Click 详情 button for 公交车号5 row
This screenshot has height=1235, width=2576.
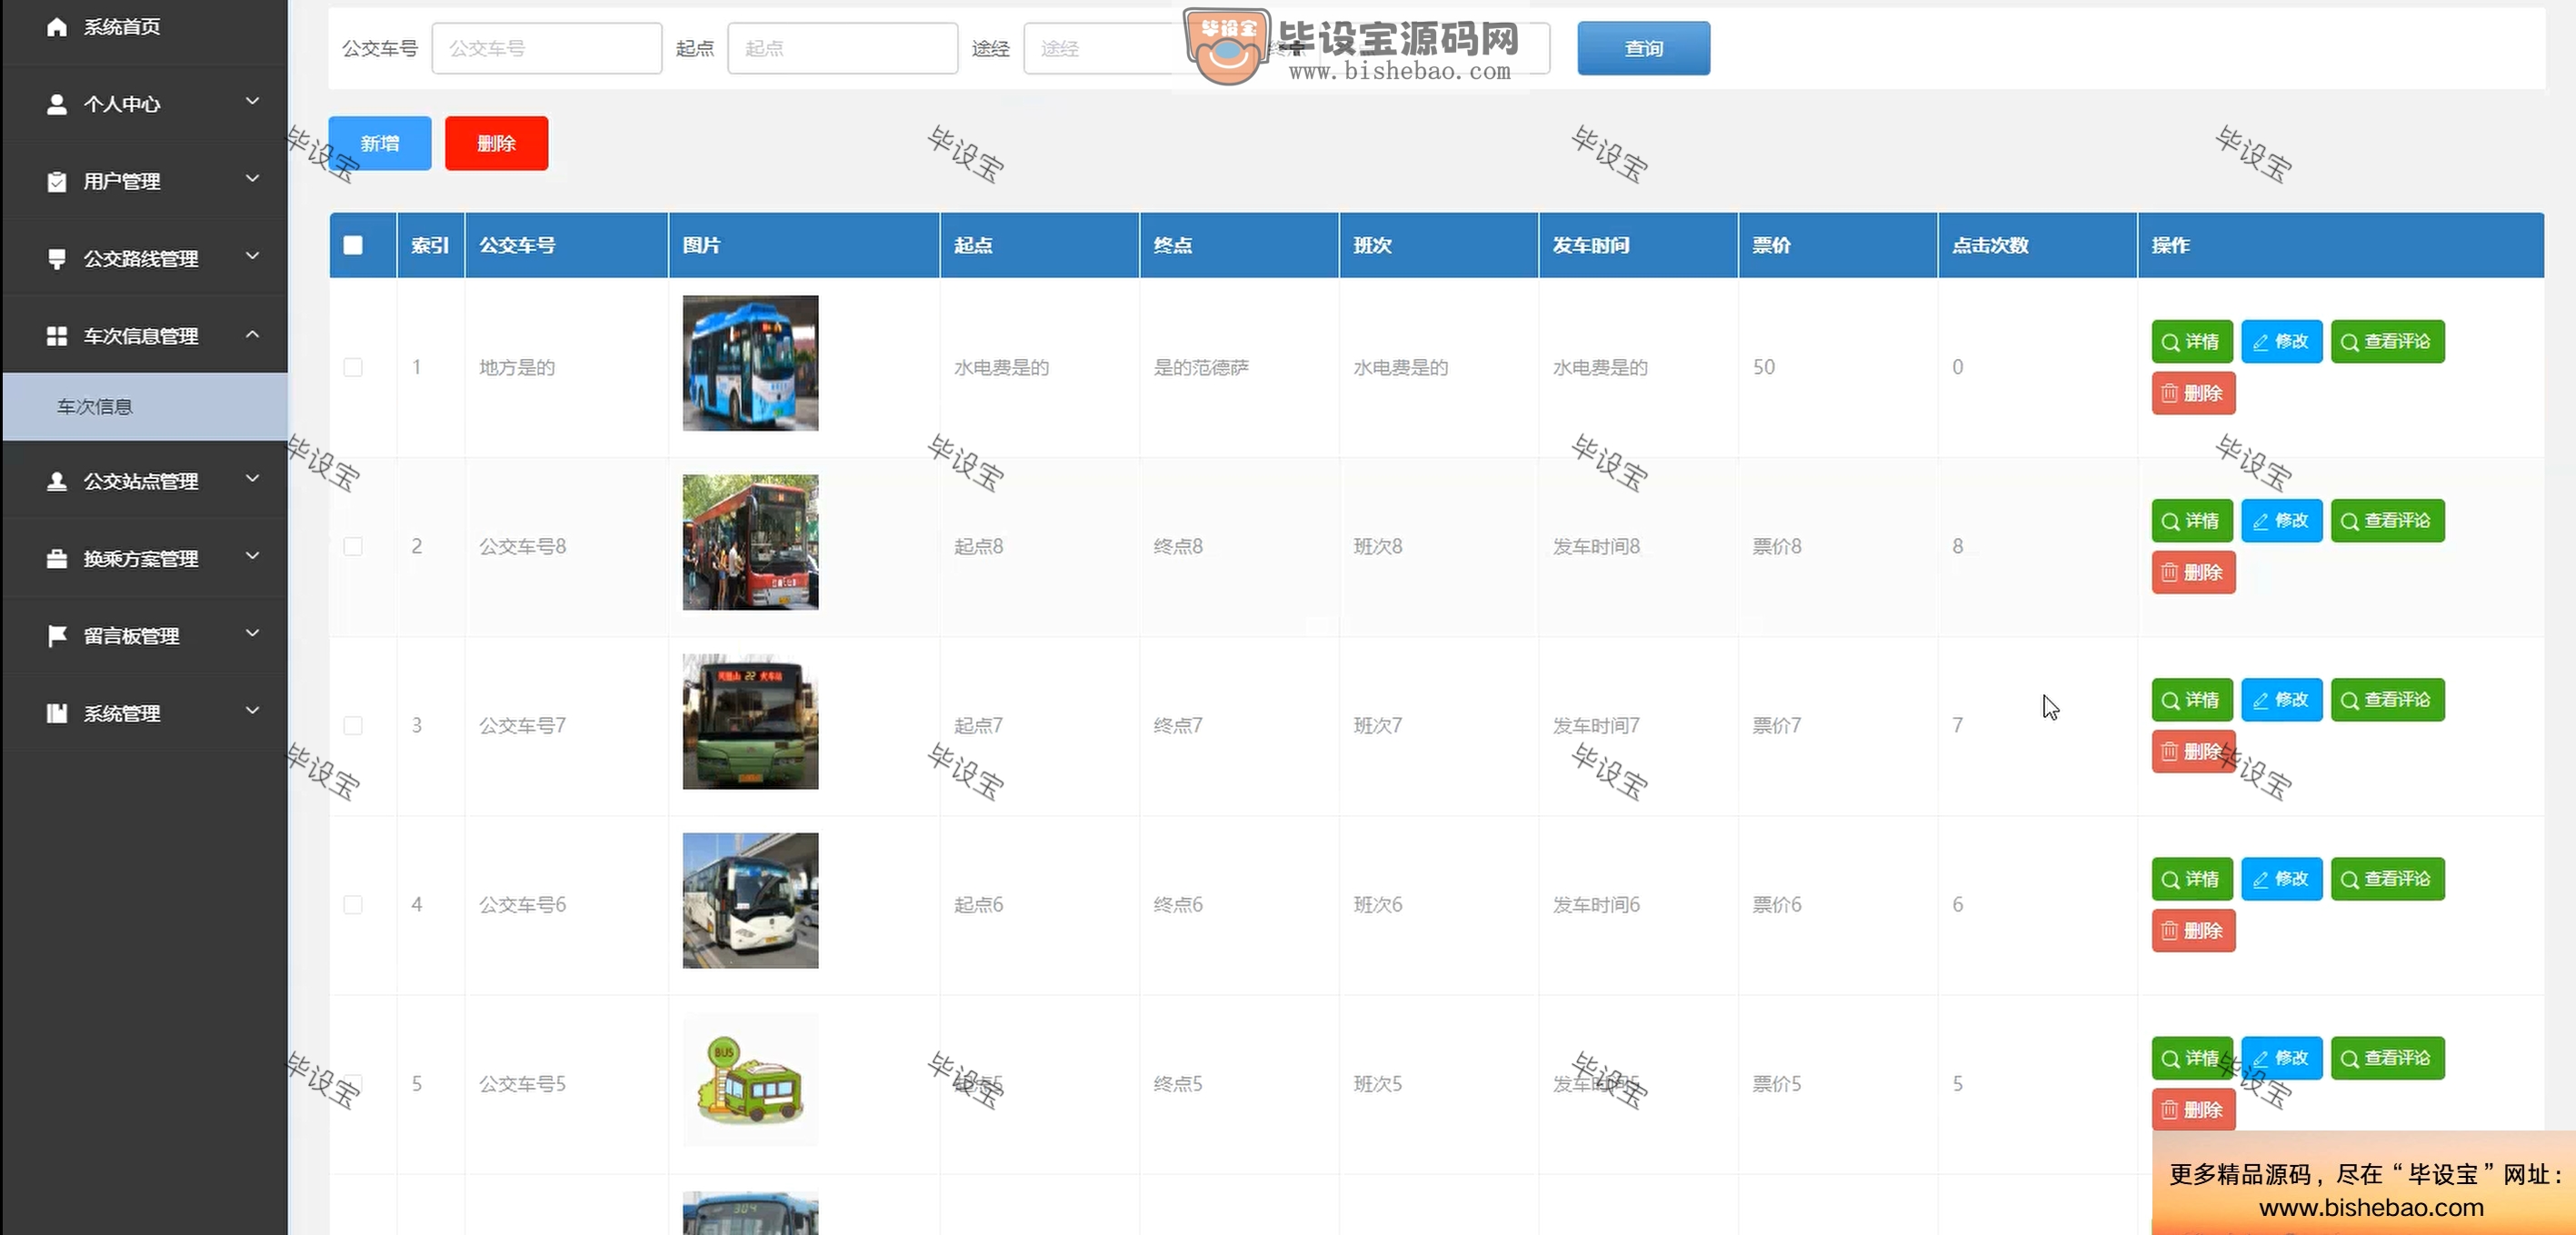[2192, 1058]
